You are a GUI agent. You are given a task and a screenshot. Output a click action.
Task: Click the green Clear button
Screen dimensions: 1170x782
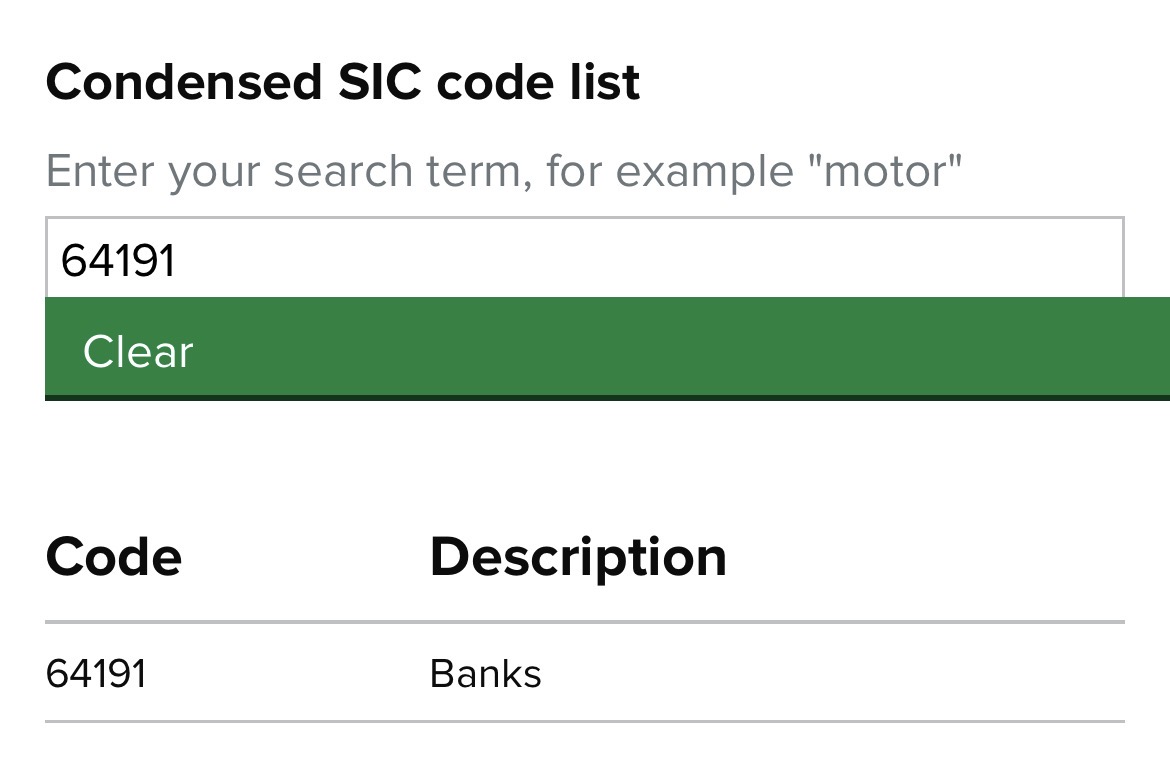[607, 348]
